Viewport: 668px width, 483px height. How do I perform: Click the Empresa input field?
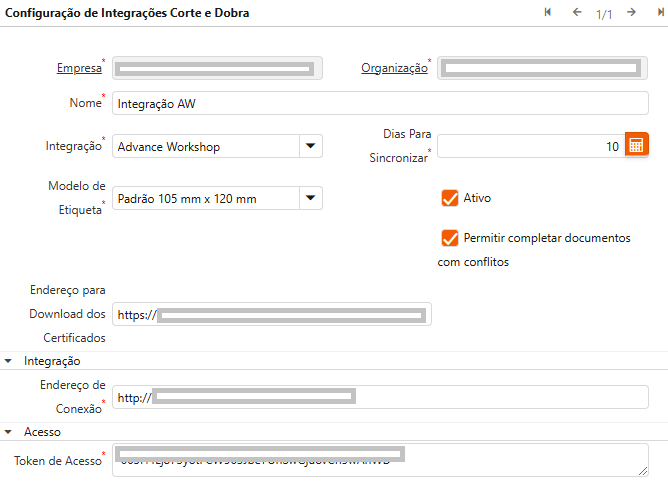coord(216,68)
